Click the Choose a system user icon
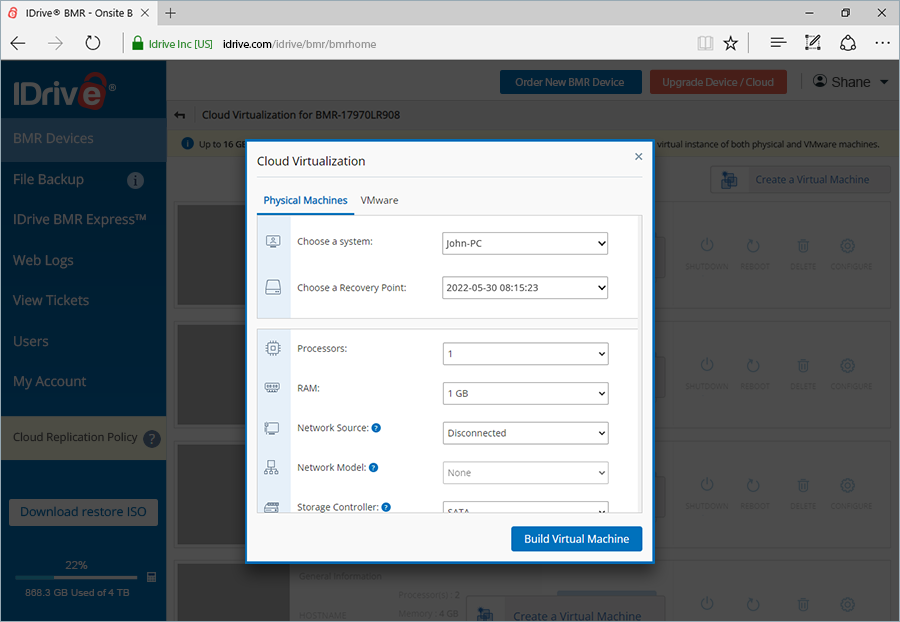The width and height of the screenshot is (900, 622). click(x=273, y=242)
